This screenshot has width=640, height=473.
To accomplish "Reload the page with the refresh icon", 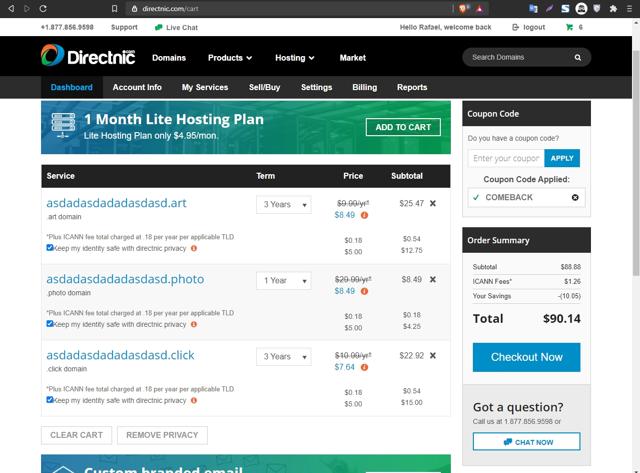I will [43, 8].
